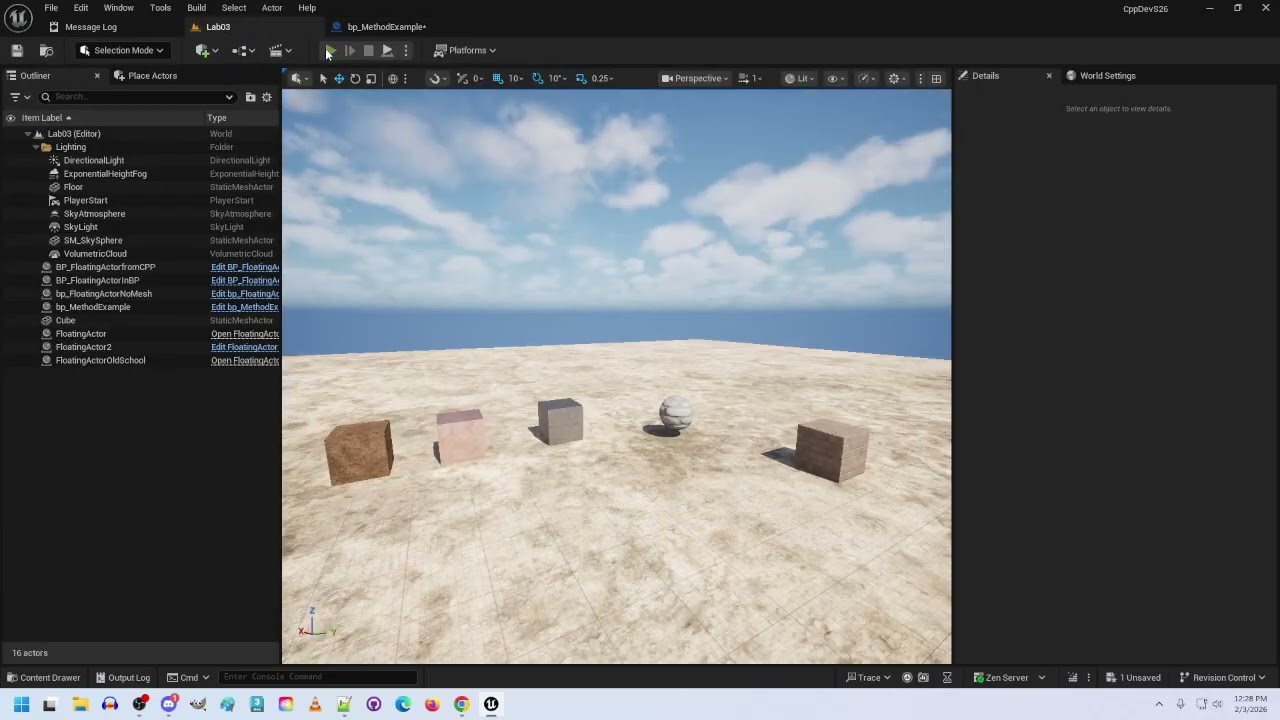Click the Outliner search field
The image size is (1280, 720).
coord(138,97)
